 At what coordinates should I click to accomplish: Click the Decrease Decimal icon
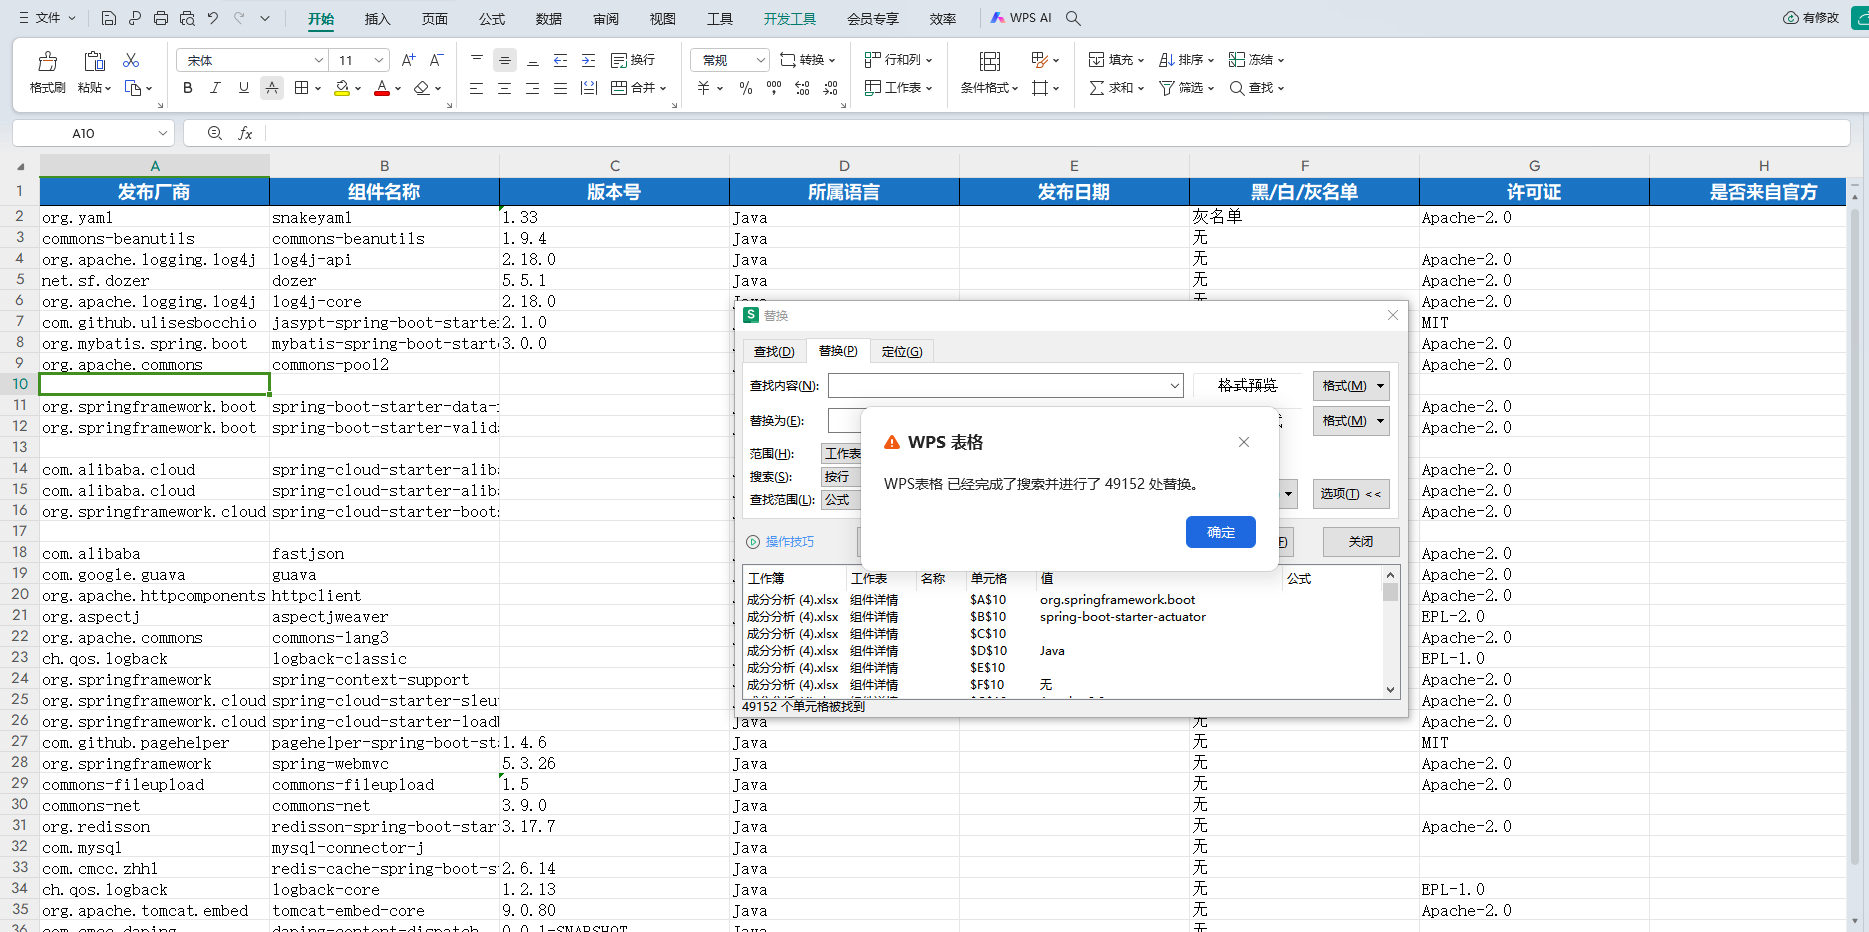[x=830, y=88]
